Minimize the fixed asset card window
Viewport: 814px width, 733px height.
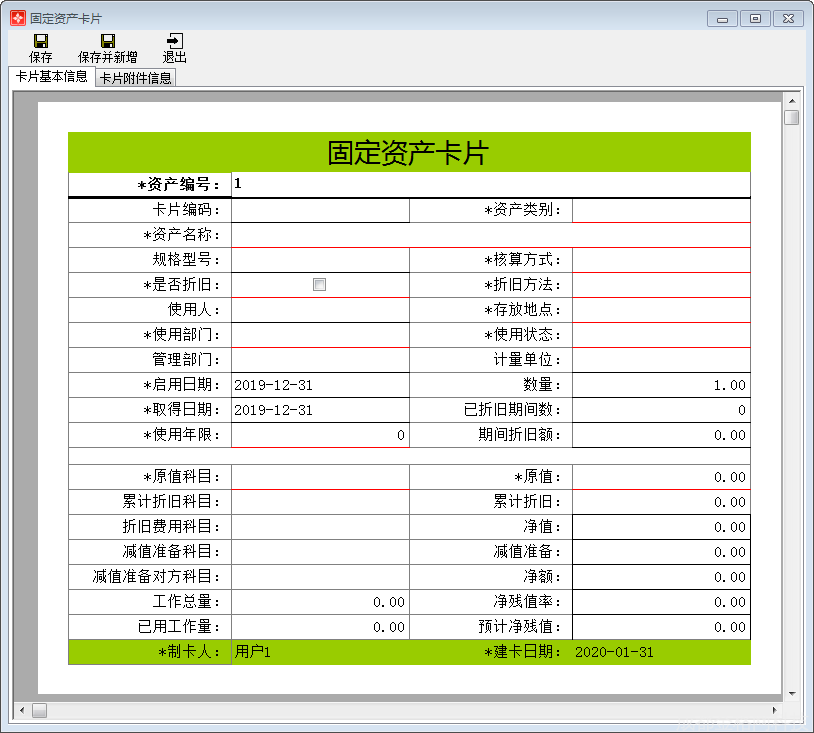click(x=723, y=18)
